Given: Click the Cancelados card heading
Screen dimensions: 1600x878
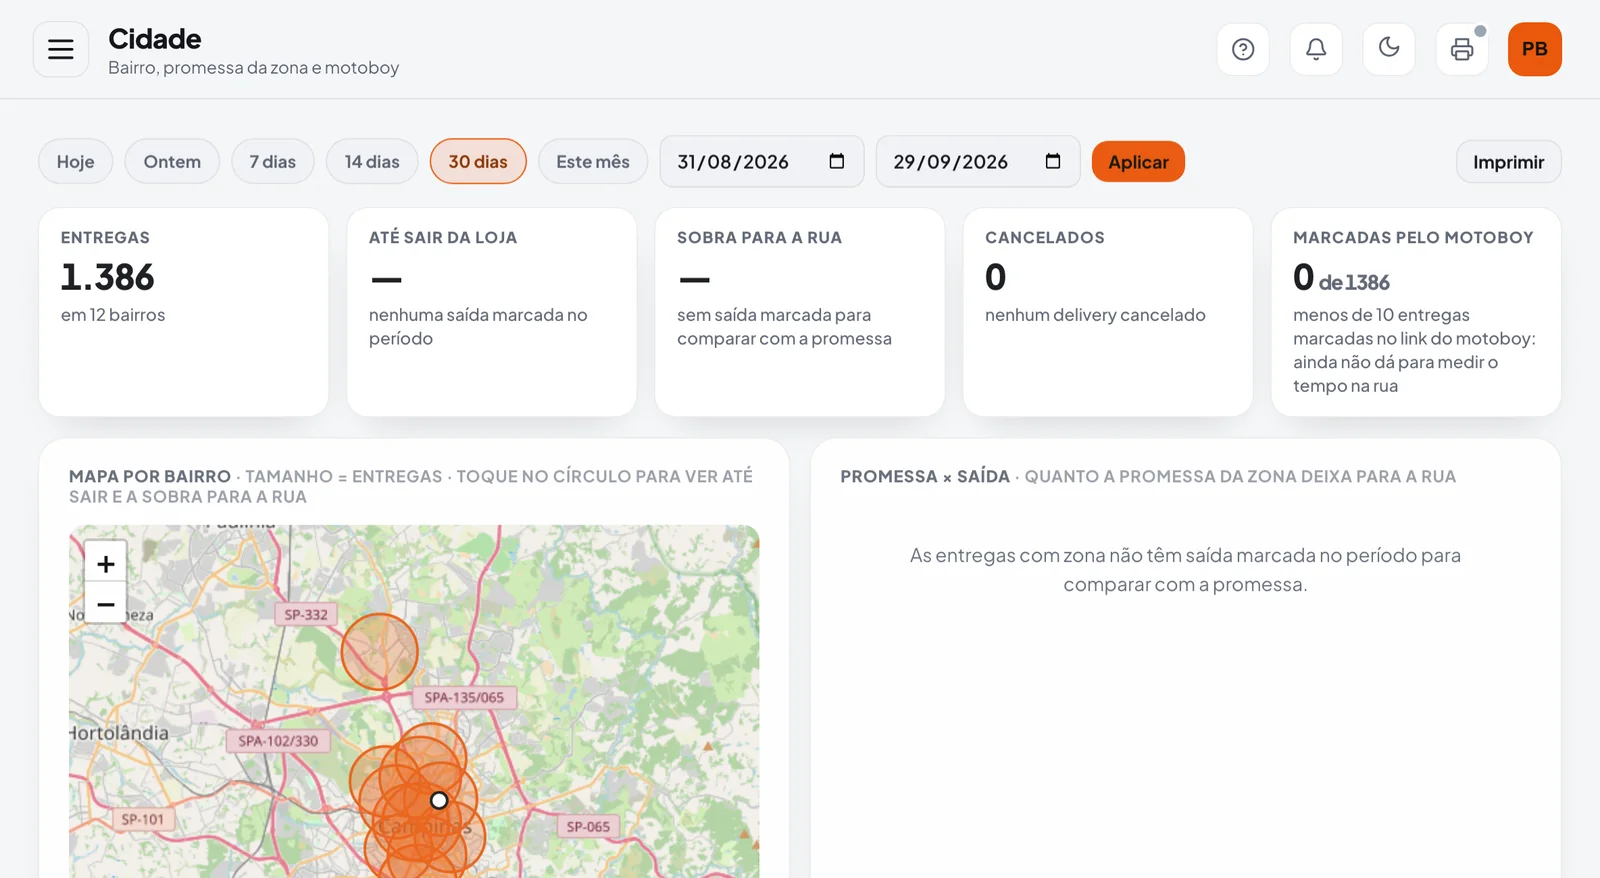Looking at the screenshot, I should pos(1045,238).
